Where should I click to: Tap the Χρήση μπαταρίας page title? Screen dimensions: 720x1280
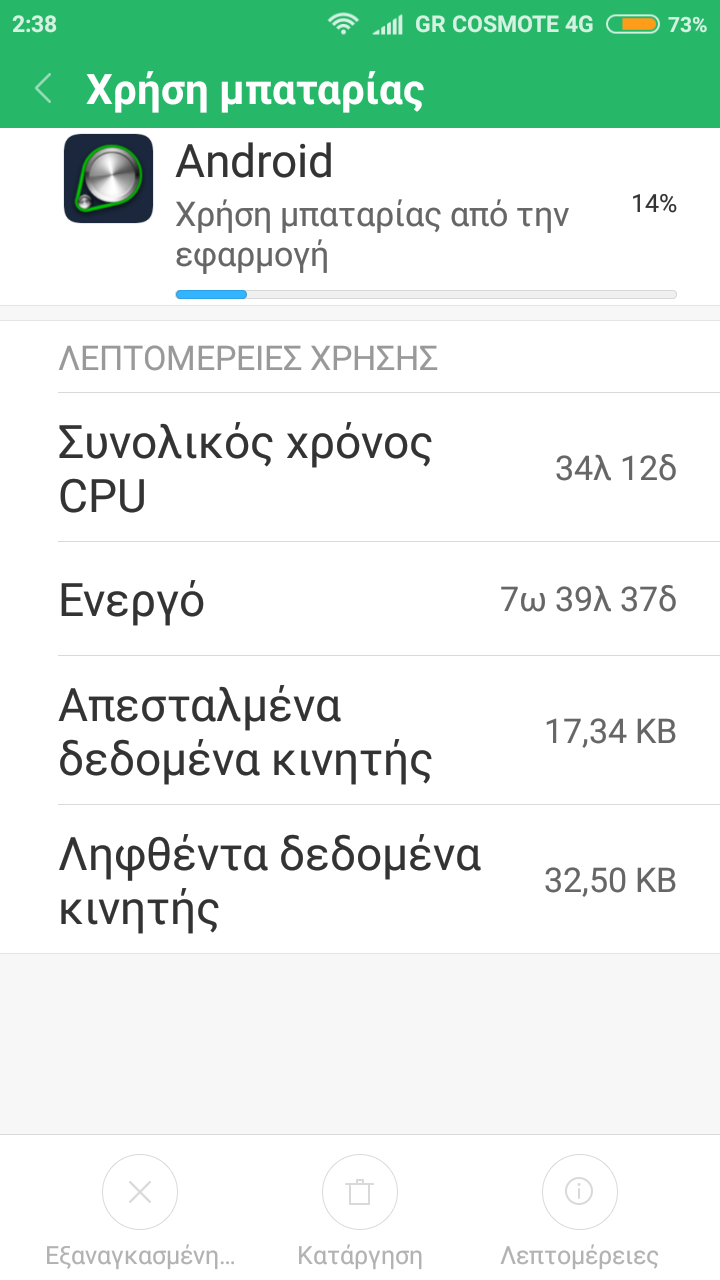pyautogui.click(x=255, y=90)
